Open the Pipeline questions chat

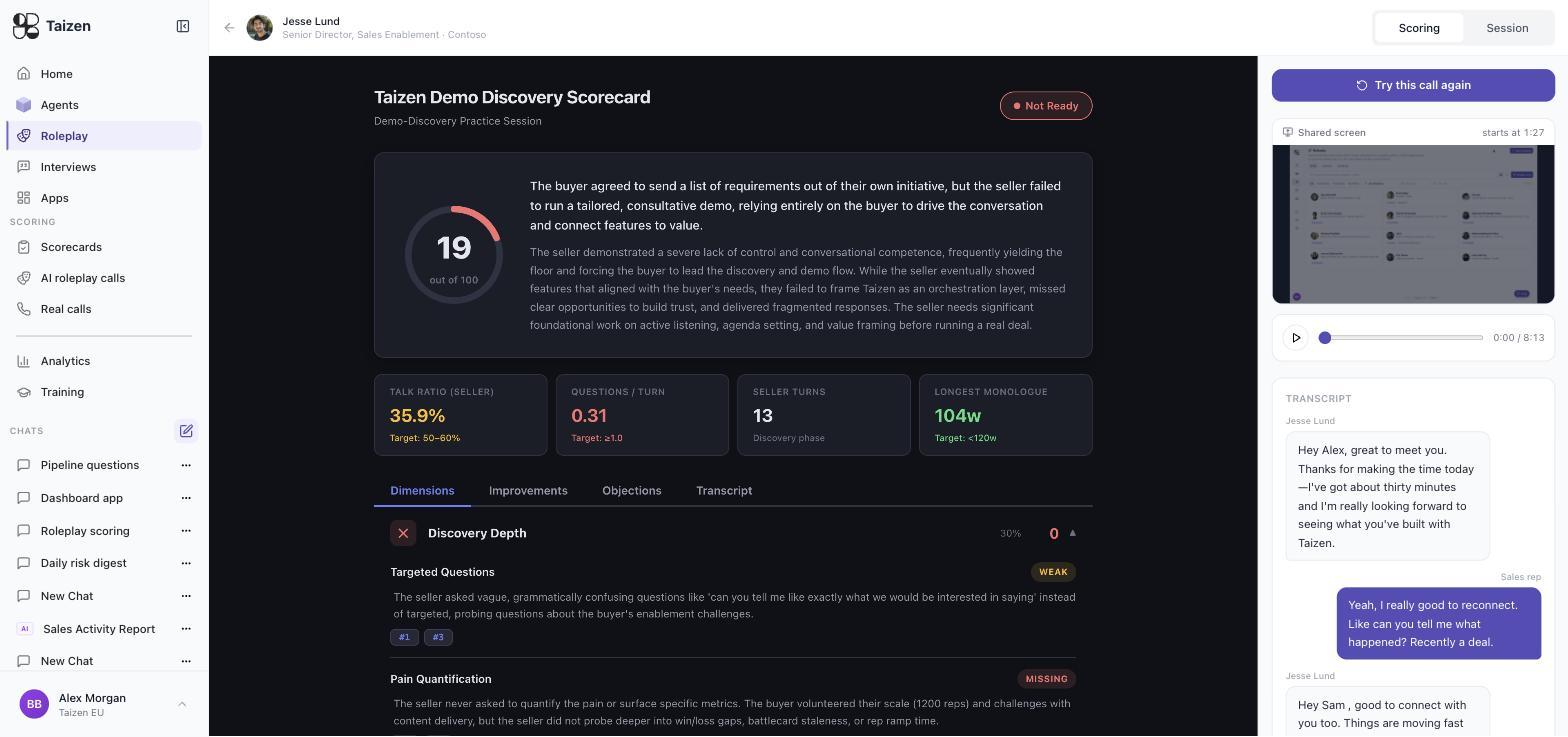point(90,465)
